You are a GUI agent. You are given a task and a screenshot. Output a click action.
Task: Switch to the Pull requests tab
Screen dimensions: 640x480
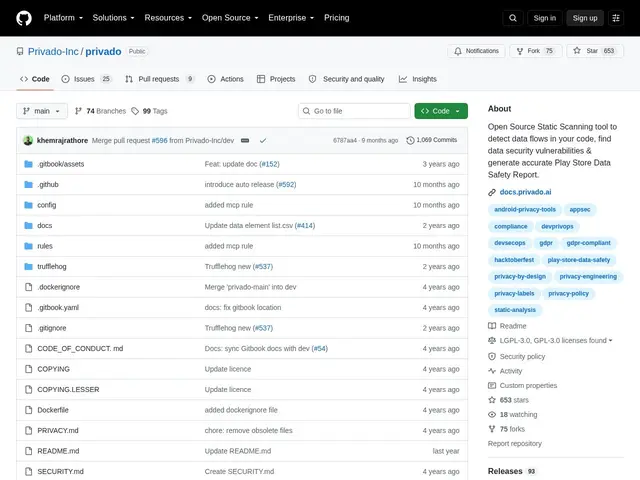click(x=159, y=79)
